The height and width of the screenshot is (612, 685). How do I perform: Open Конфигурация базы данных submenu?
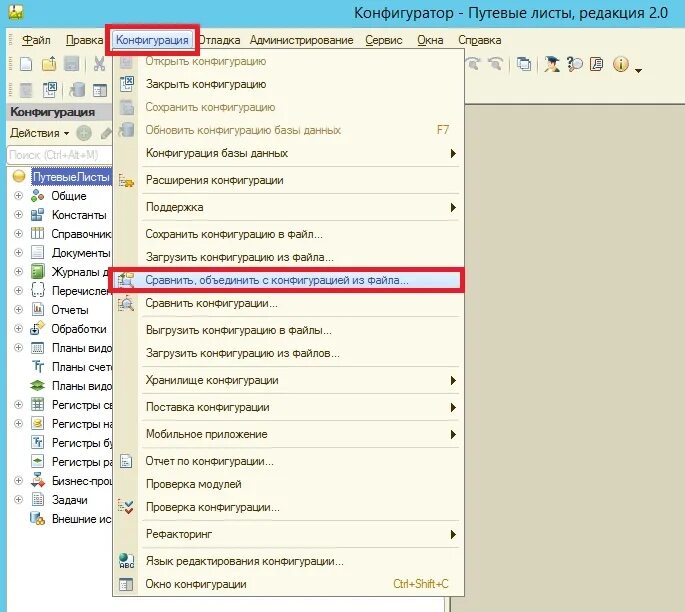pos(286,153)
